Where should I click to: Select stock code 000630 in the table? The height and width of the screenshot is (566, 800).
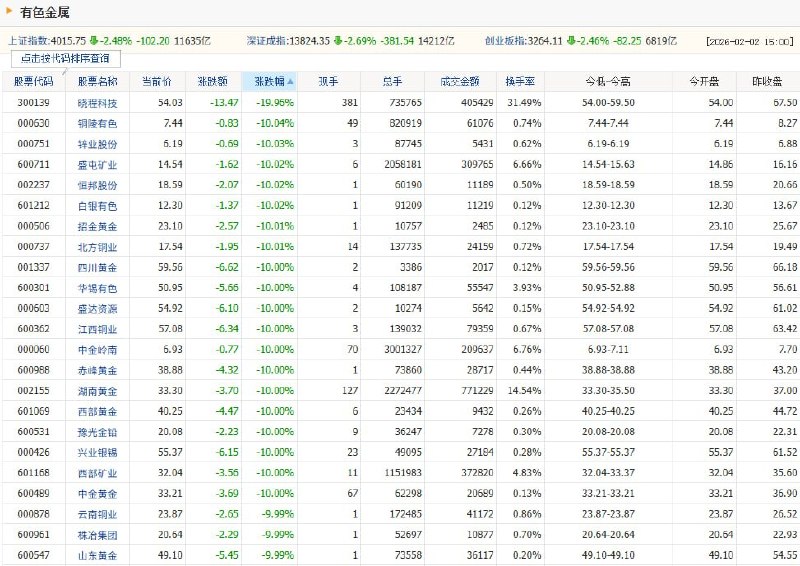click(x=33, y=123)
